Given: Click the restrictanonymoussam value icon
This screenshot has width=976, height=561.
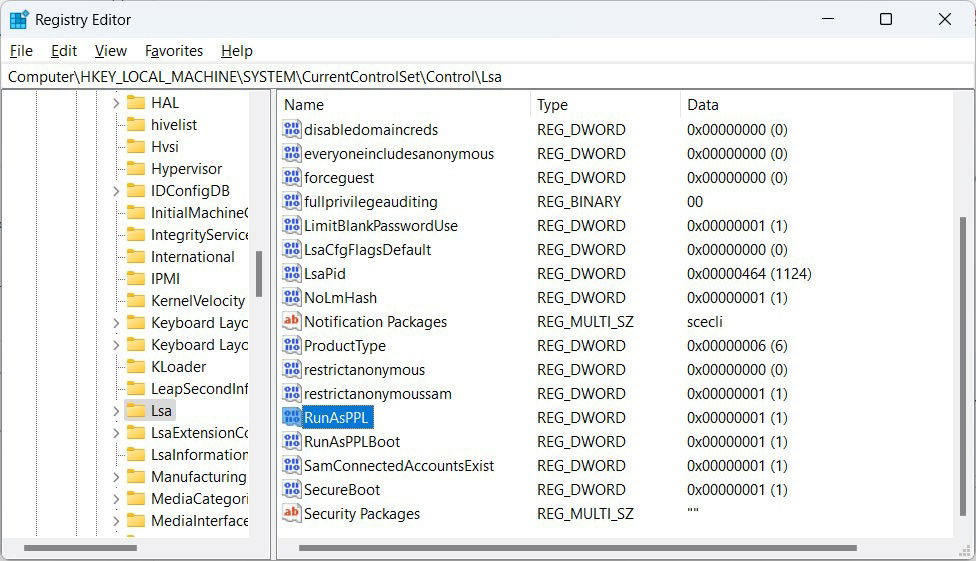Looking at the screenshot, I should click(x=291, y=393).
